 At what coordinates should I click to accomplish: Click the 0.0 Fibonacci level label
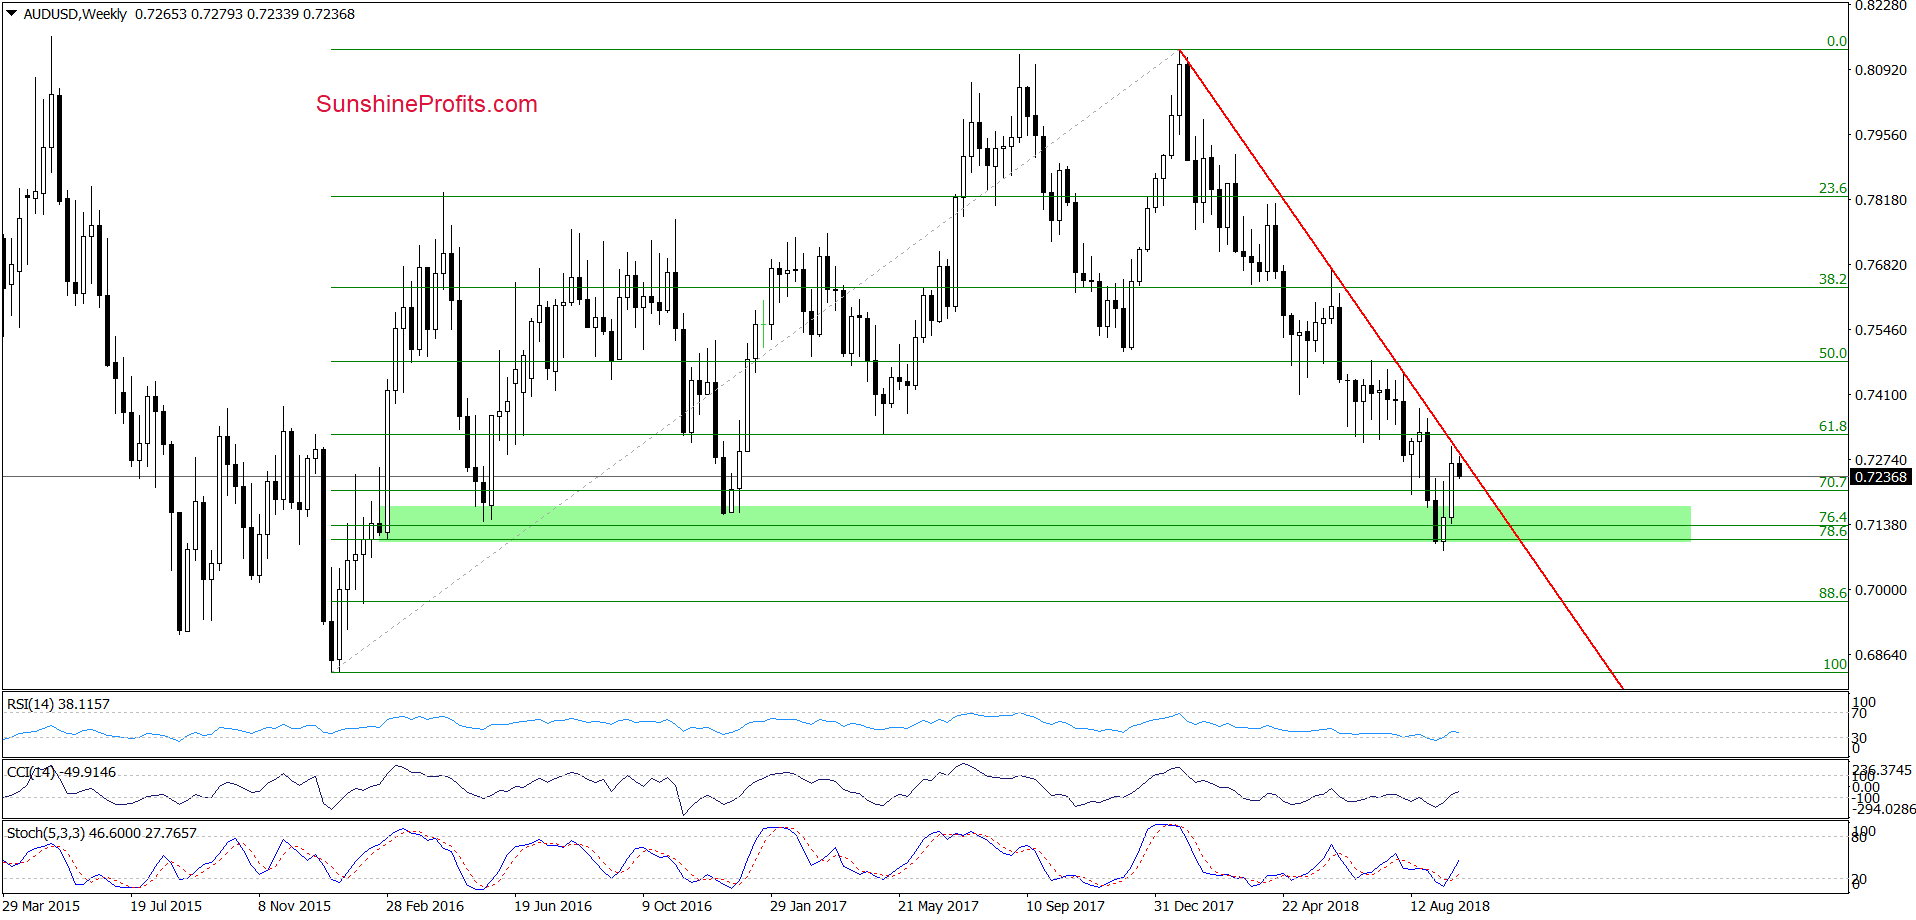coord(1836,41)
